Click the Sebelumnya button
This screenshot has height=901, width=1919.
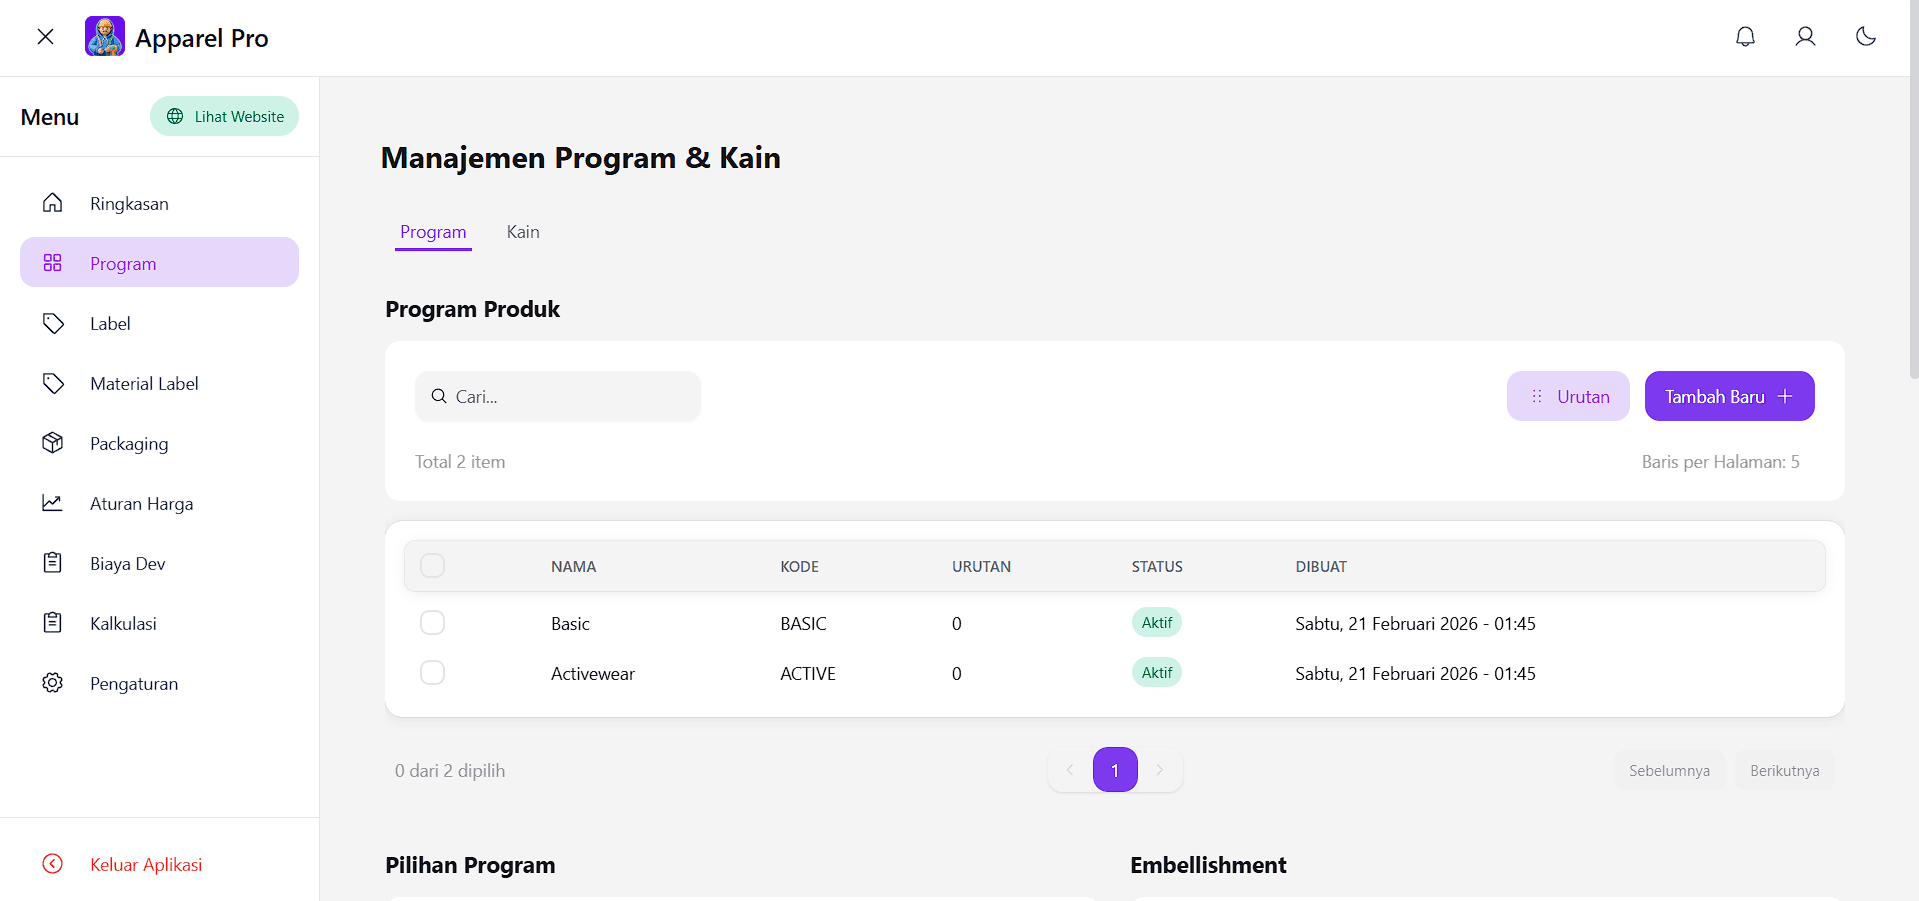coord(1669,770)
